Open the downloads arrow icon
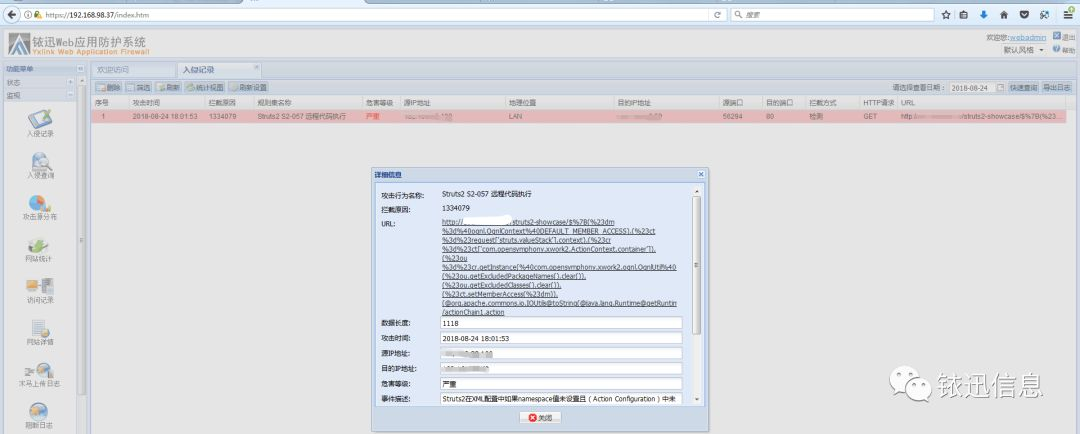 [x=984, y=14]
